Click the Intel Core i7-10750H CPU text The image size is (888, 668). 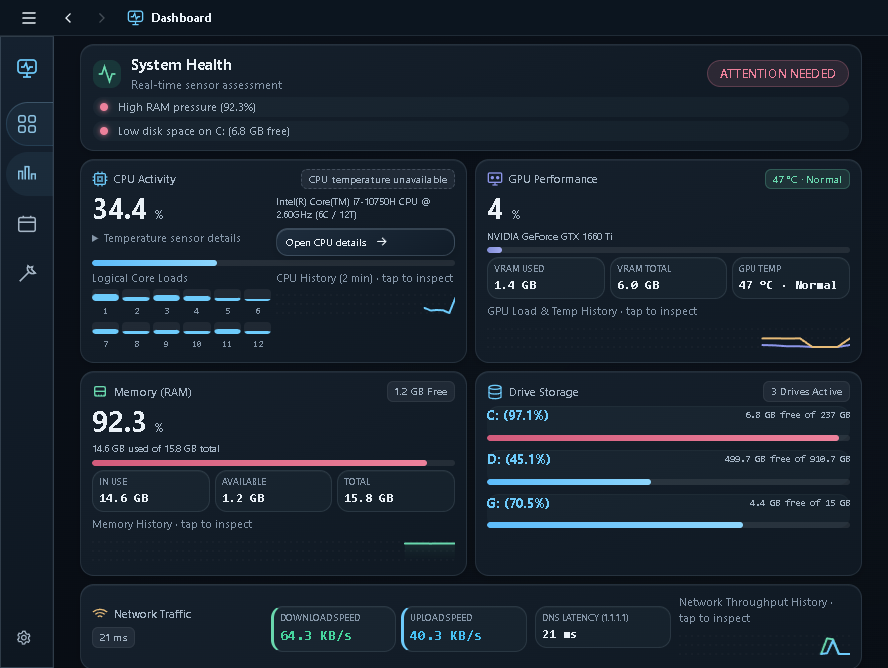click(x=353, y=208)
